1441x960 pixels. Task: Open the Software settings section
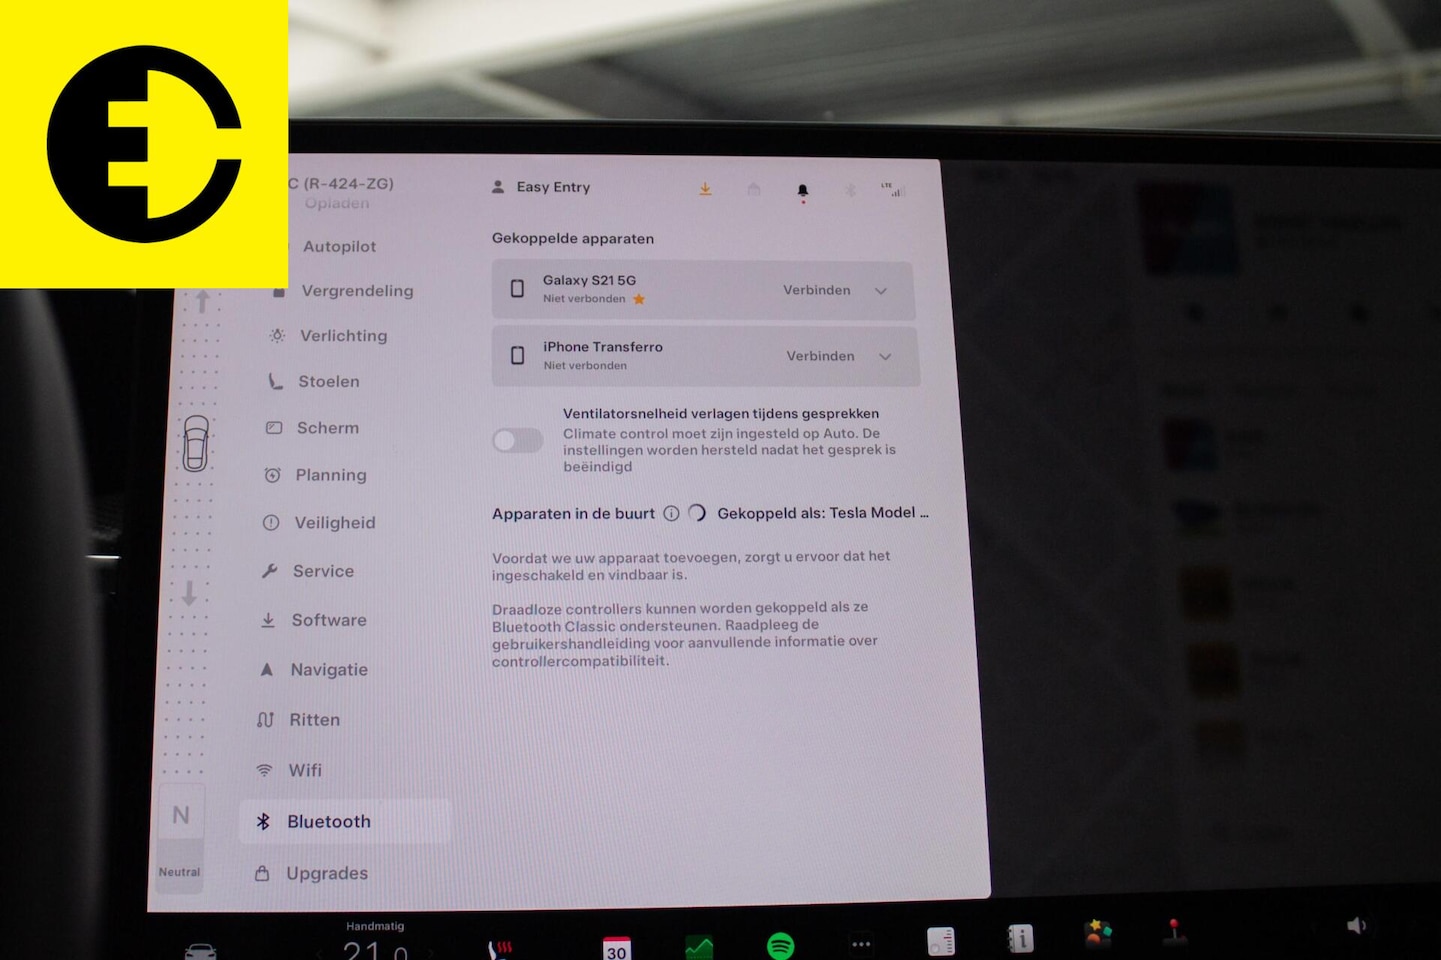point(328,620)
